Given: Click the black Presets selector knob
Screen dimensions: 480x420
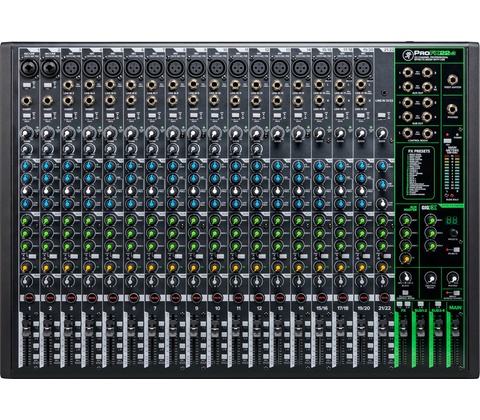Looking at the screenshot, I should pos(453,233).
